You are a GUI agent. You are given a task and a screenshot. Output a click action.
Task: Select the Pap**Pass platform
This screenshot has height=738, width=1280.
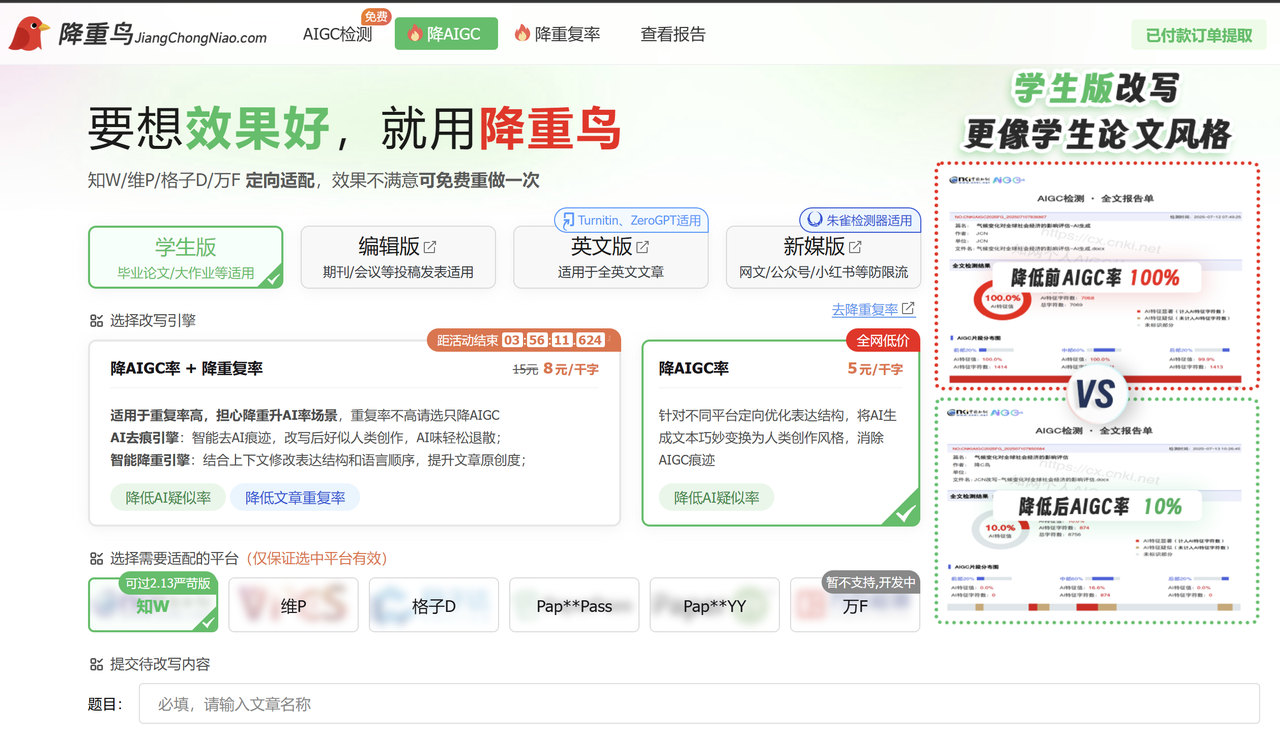point(574,605)
